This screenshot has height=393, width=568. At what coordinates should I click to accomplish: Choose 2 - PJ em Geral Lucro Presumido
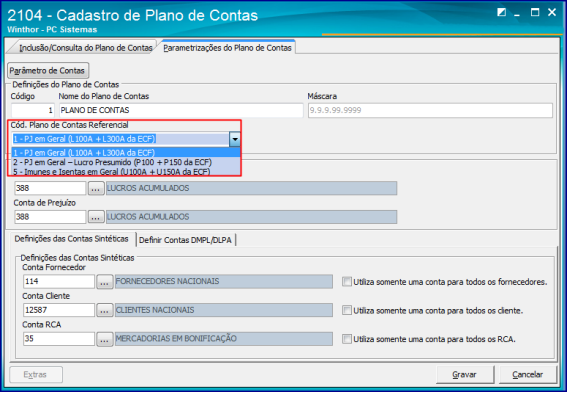click(126, 162)
